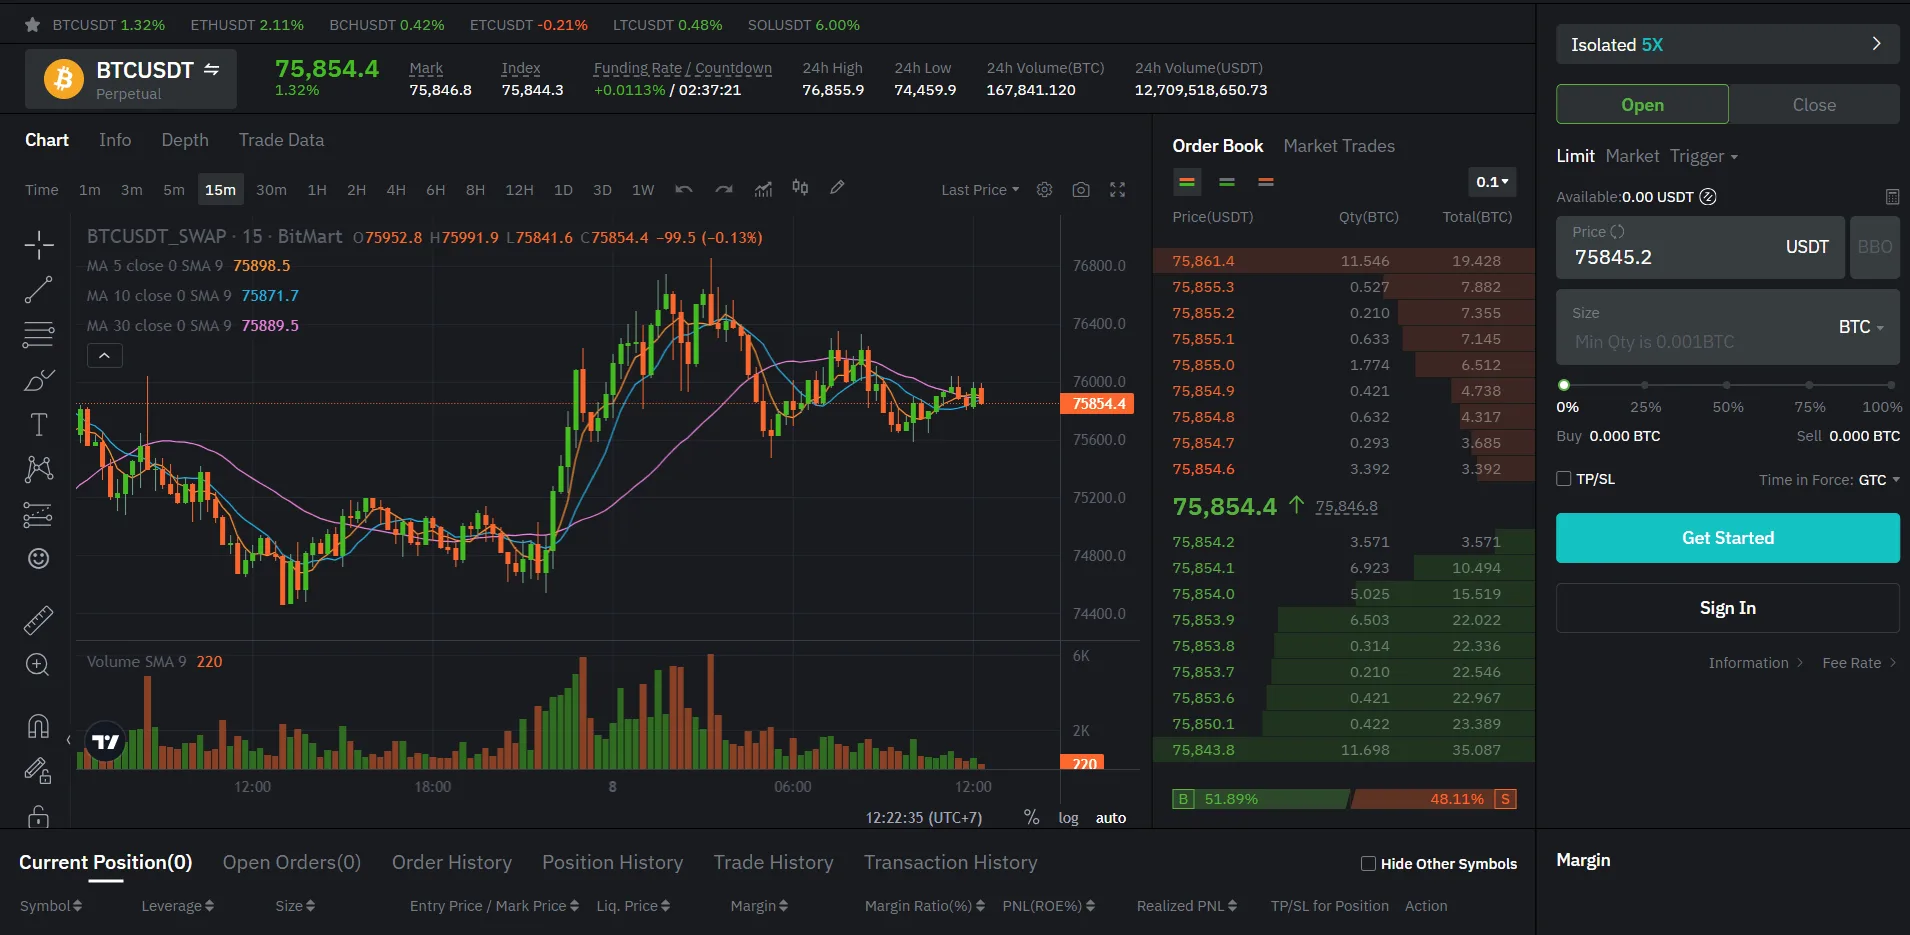Select the brush drawing tool
This screenshot has width=1910, height=935.
pos(38,380)
